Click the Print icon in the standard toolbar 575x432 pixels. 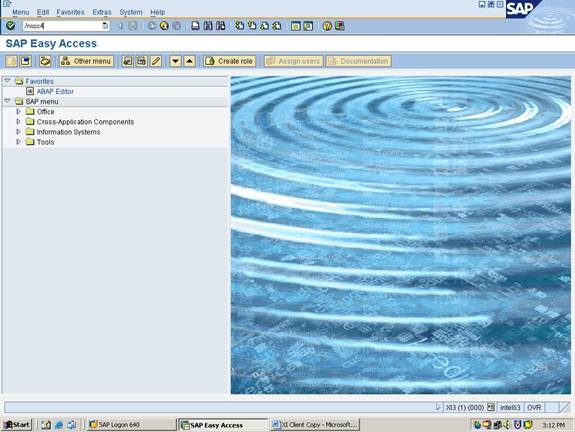tap(195, 26)
